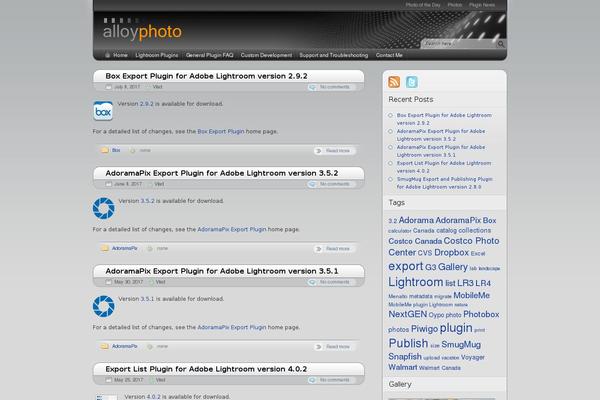The width and height of the screenshot is (600, 400).
Task: Open the Contact Me menu item
Action: pyautogui.click(x=389, y=55)
